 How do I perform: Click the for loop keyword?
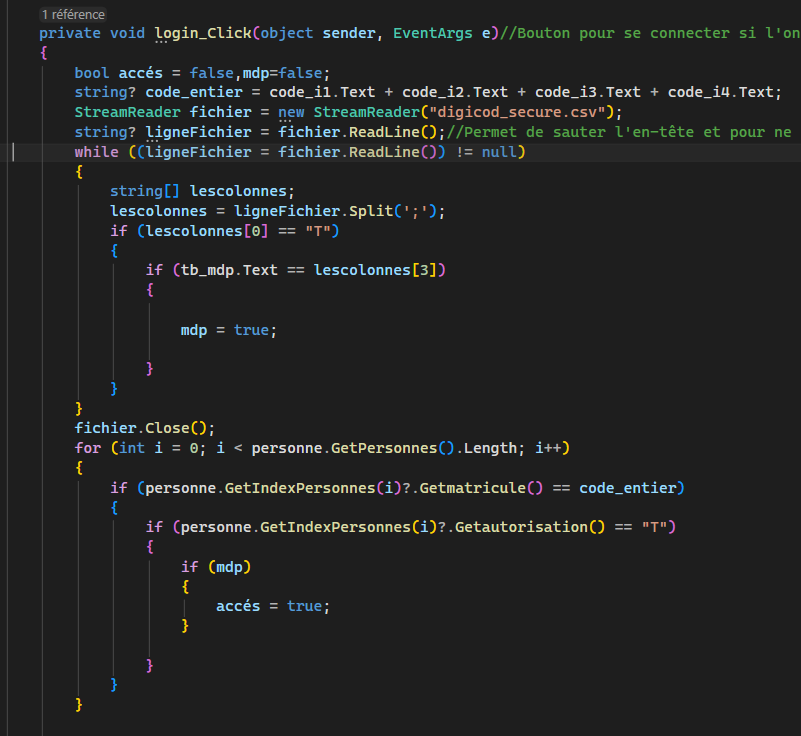point(86,448)
